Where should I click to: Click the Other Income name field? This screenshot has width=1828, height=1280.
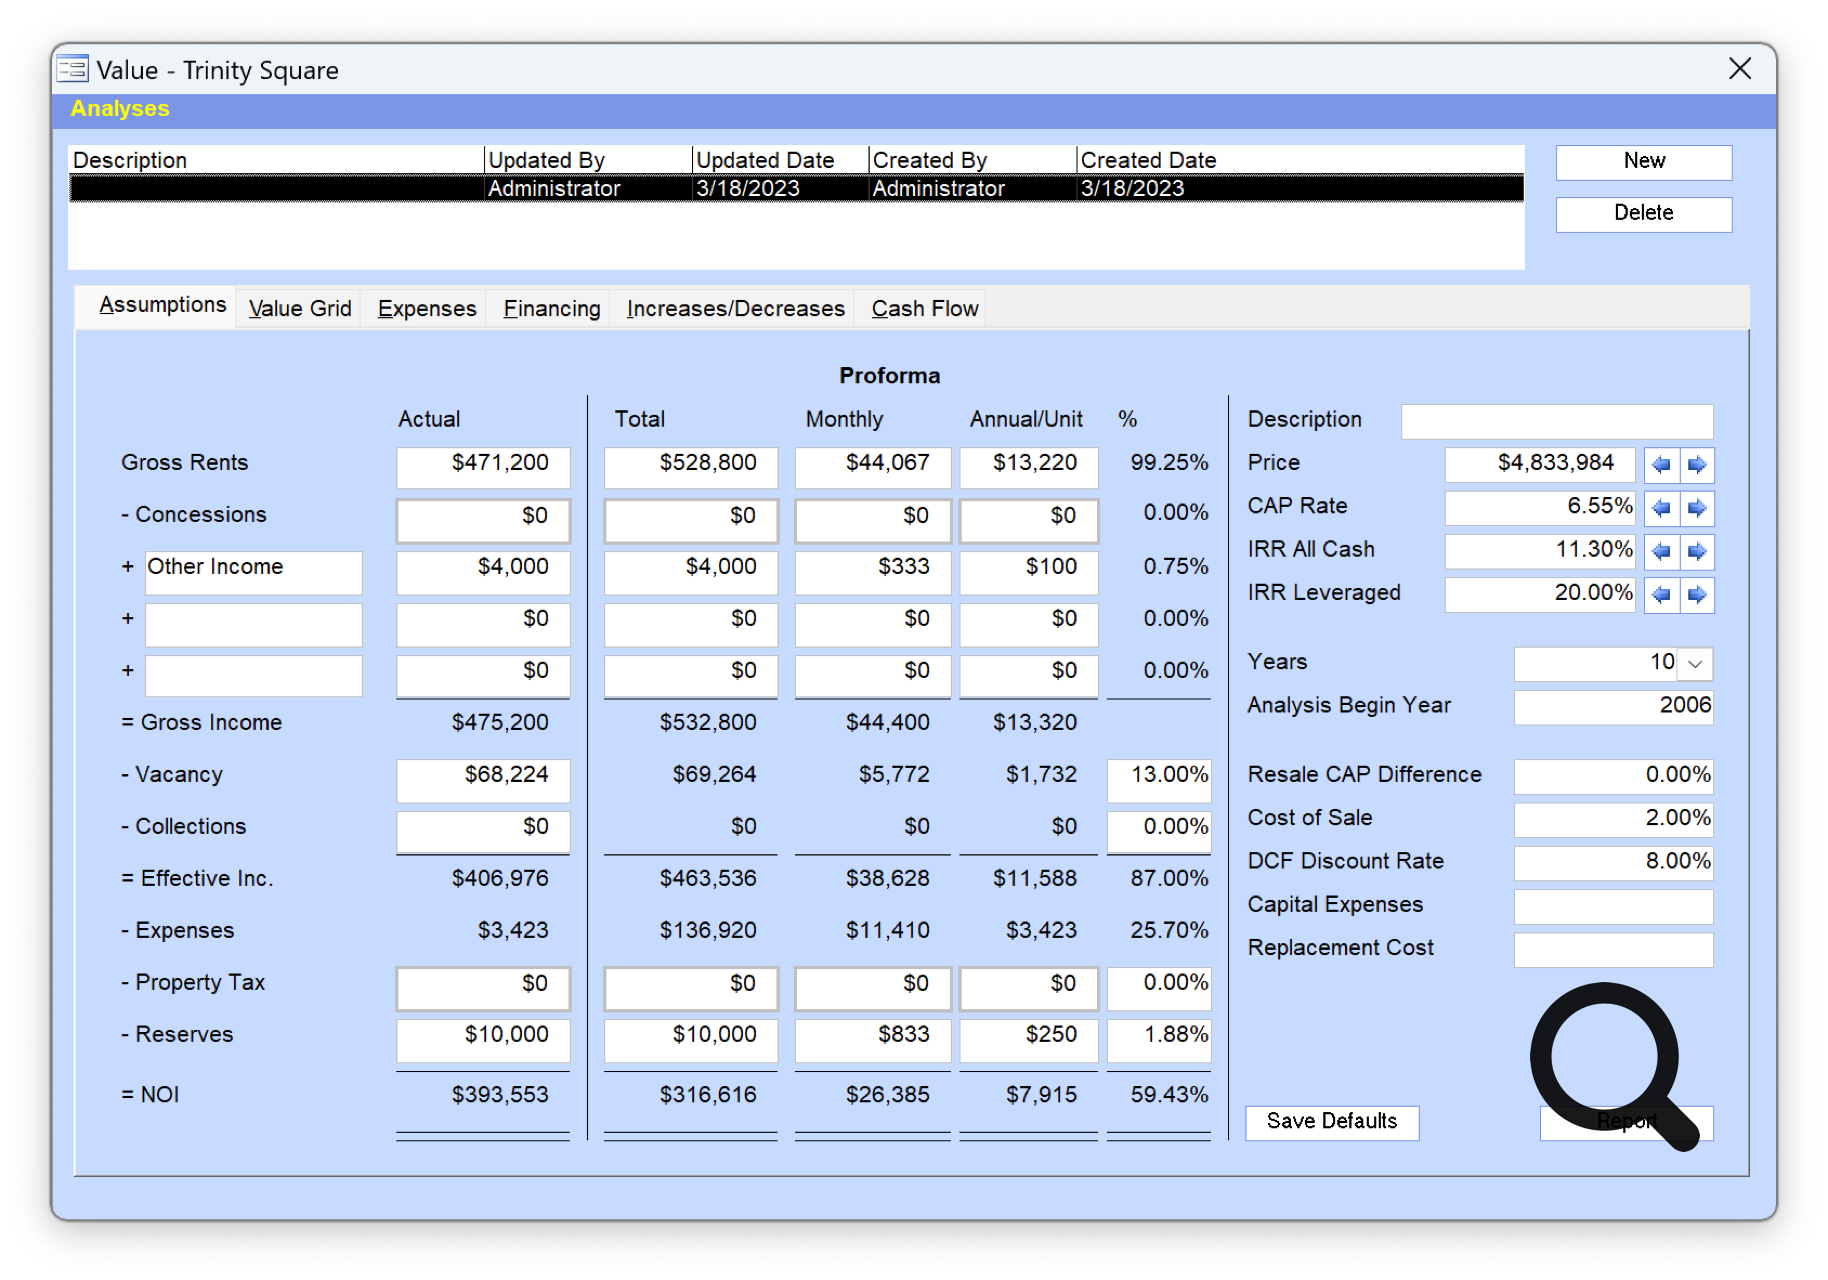click(x=253, y=572)
